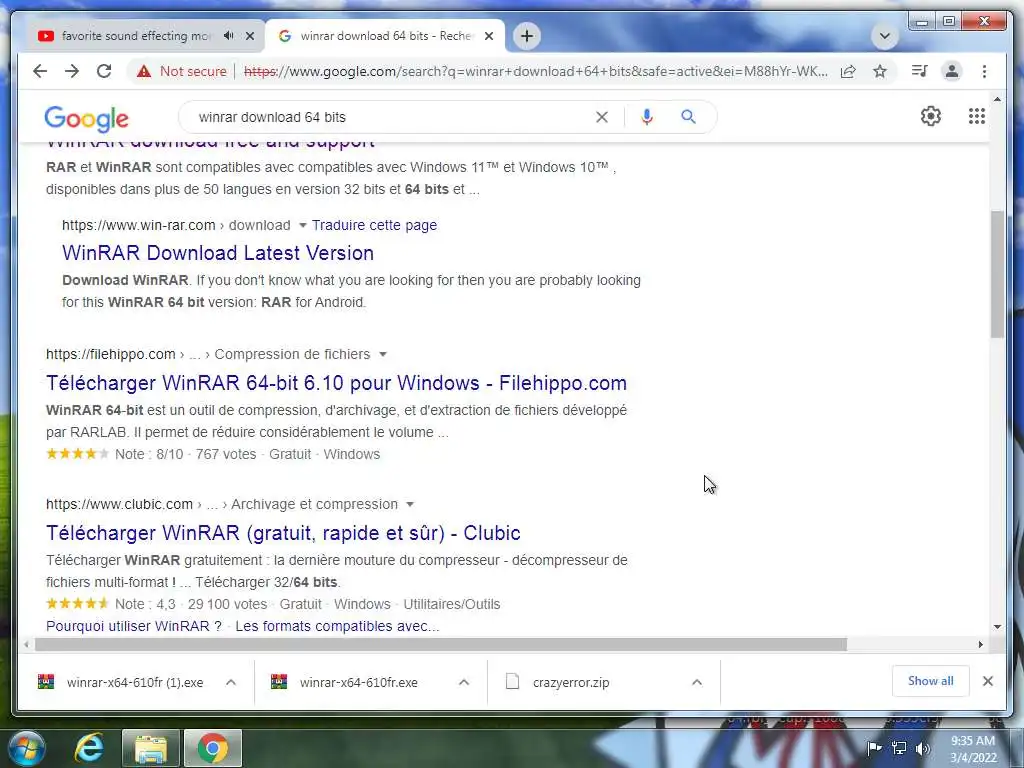1024x768 pixels.
Task: Open Google settings gear
Action: 931,116
